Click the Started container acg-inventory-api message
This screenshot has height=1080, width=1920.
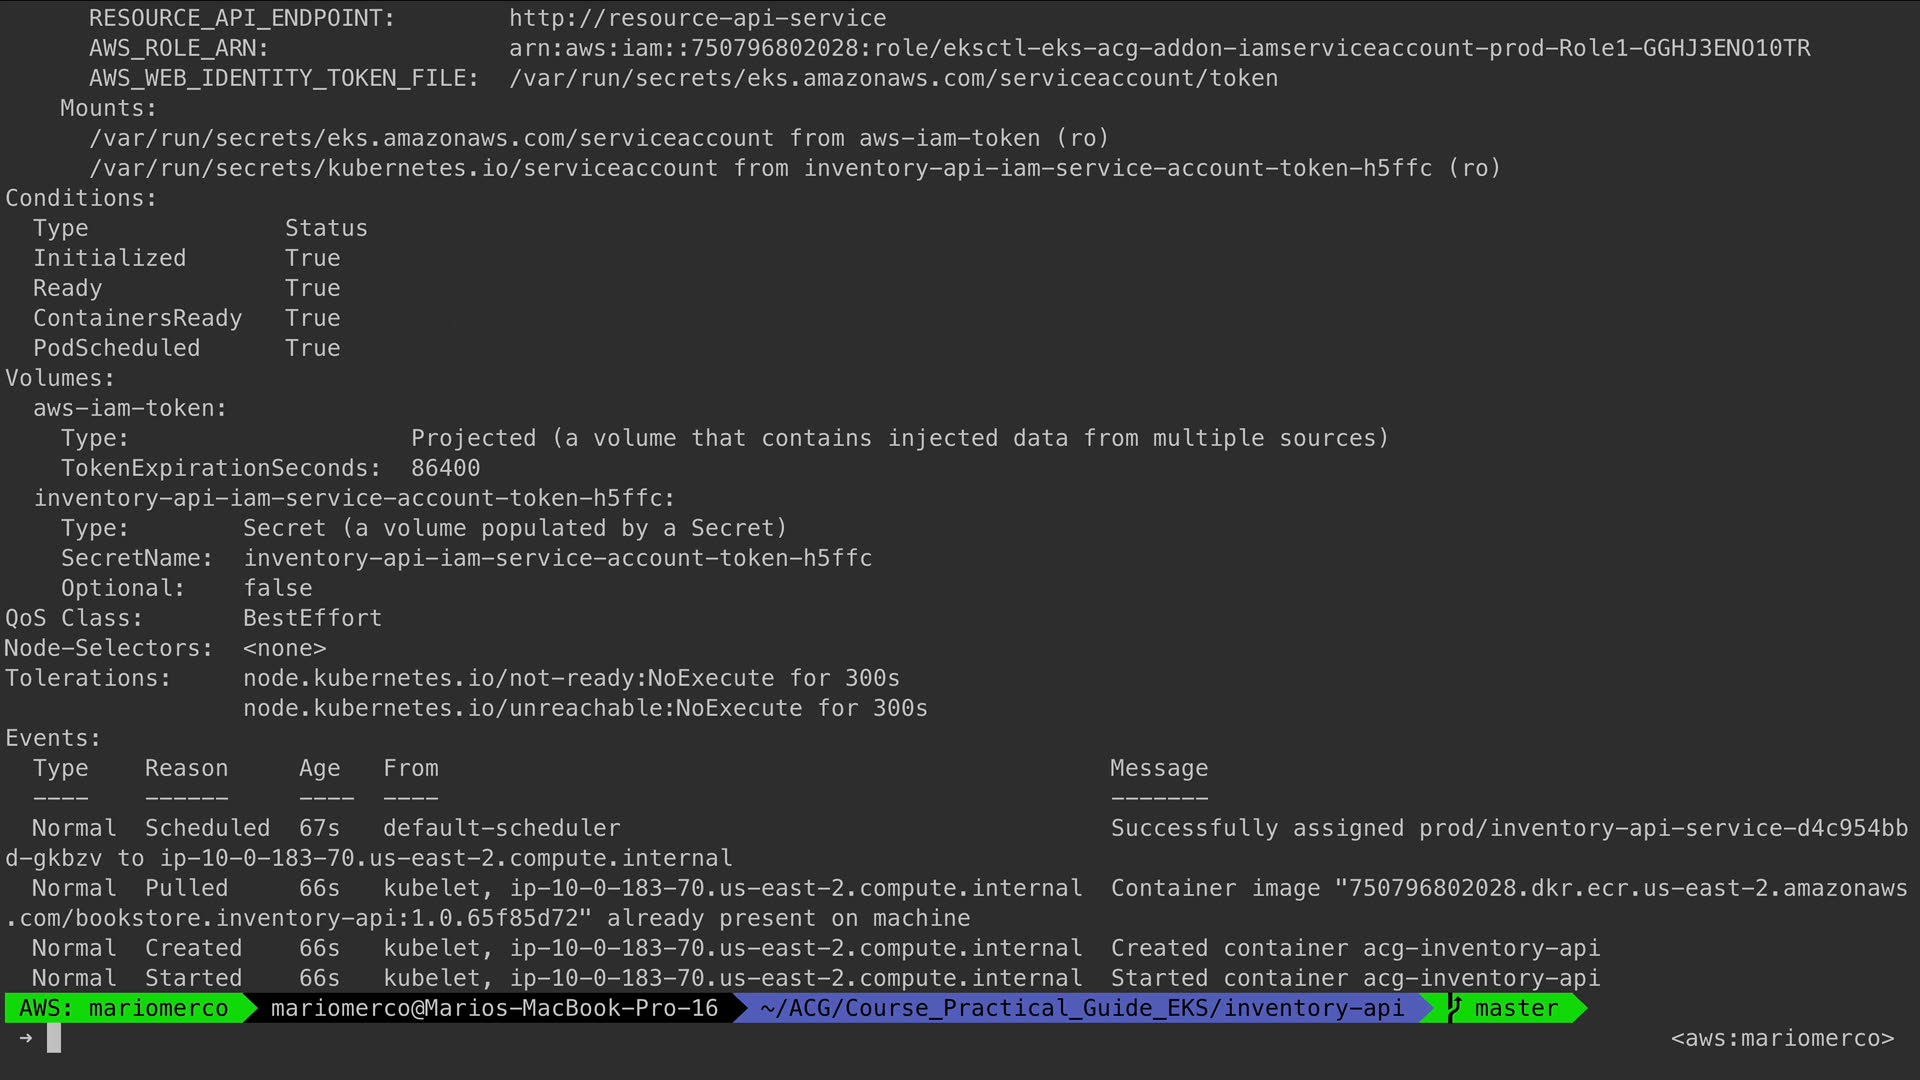1355,978
